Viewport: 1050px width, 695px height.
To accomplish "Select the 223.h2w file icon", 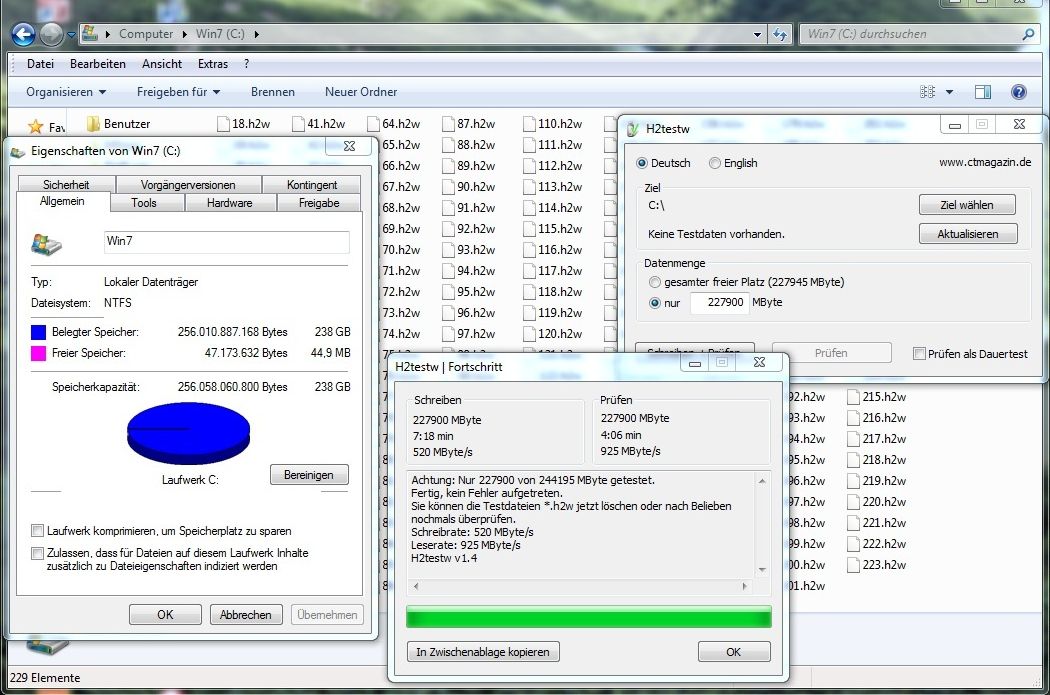I will (x=853, y=564).
